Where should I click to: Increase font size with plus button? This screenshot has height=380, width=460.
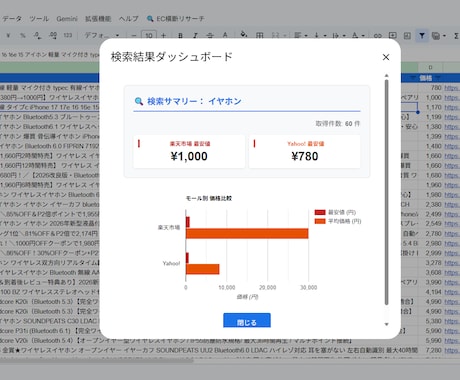pos(163,35)
